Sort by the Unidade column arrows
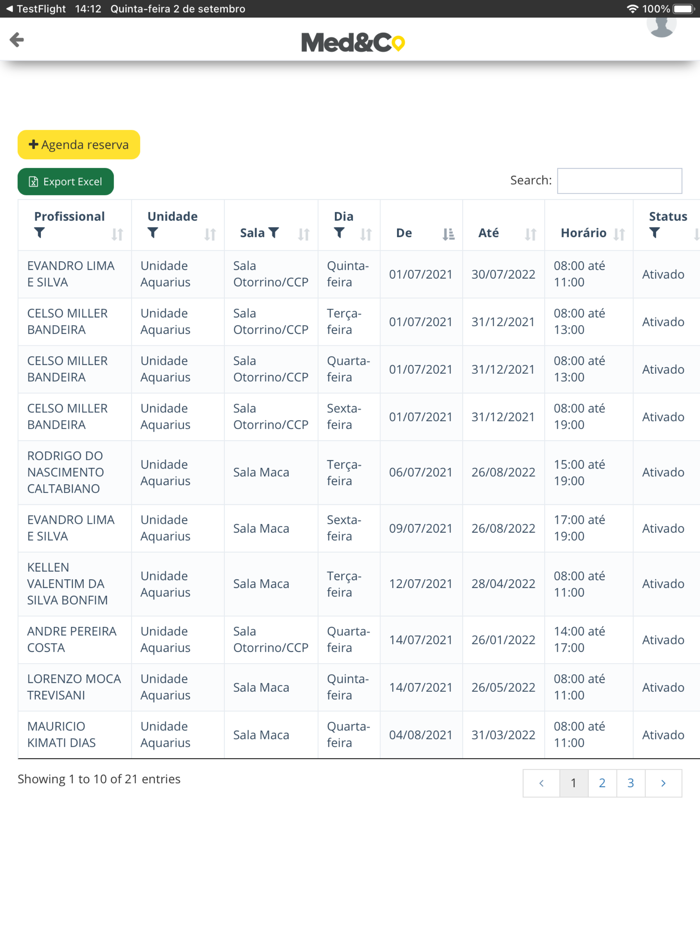Viewport: 700px width, 934px height. pos(210,234)
